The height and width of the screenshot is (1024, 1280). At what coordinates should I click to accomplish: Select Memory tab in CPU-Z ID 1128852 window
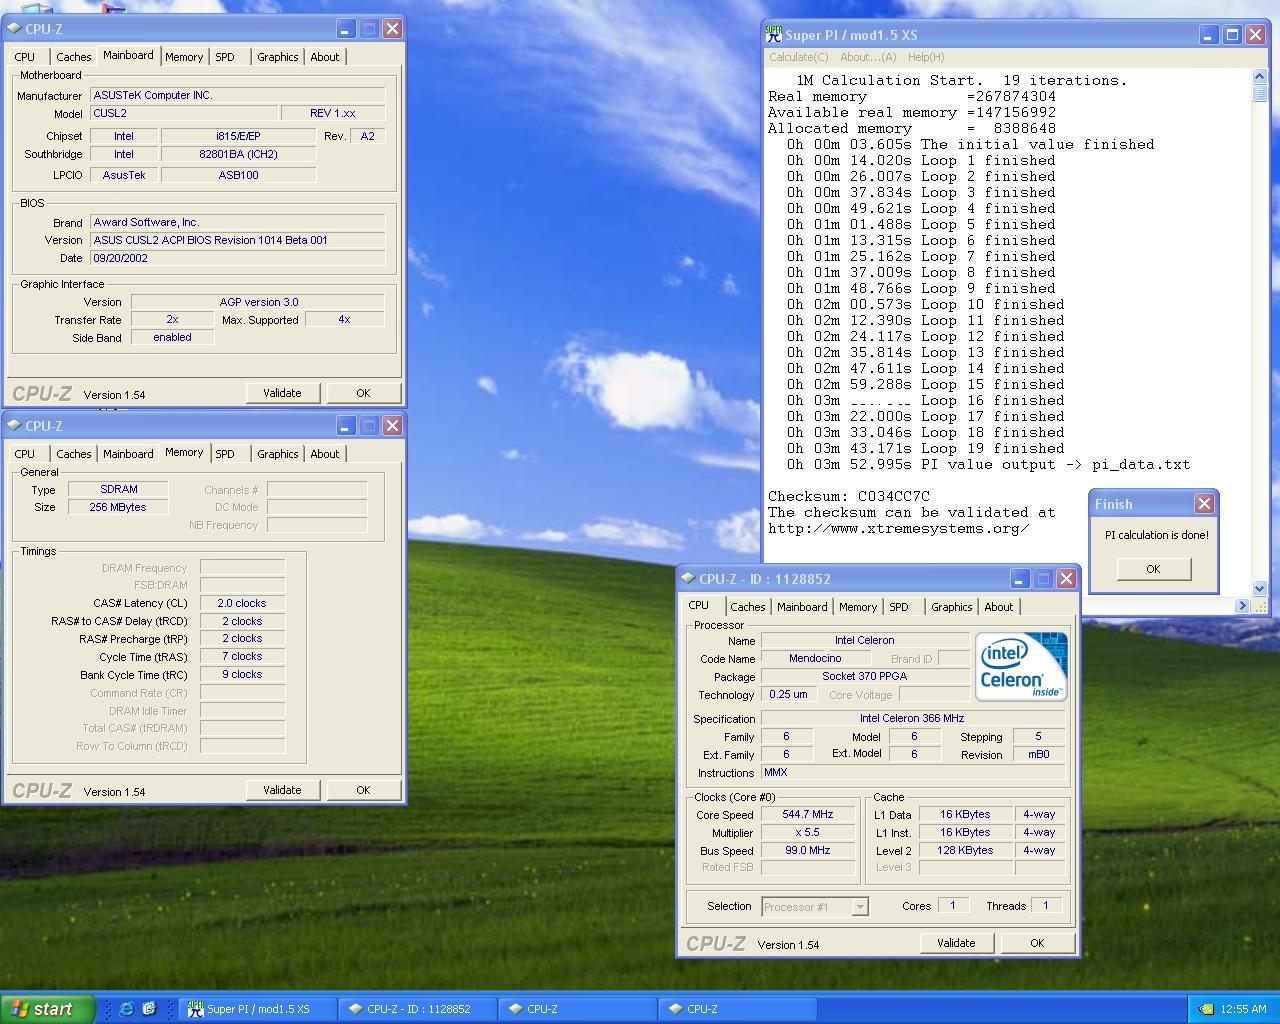(857, 607)
